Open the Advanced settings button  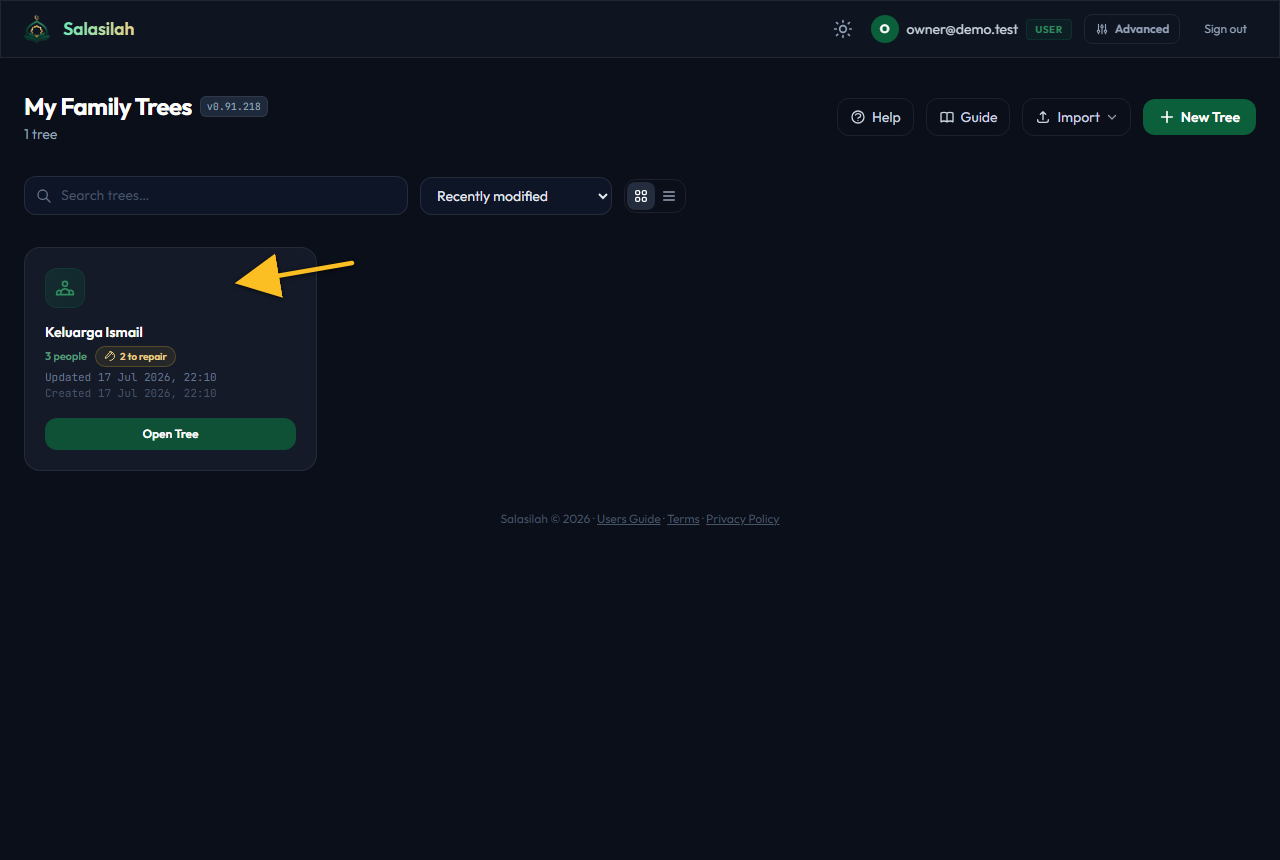coord(1132,29)
